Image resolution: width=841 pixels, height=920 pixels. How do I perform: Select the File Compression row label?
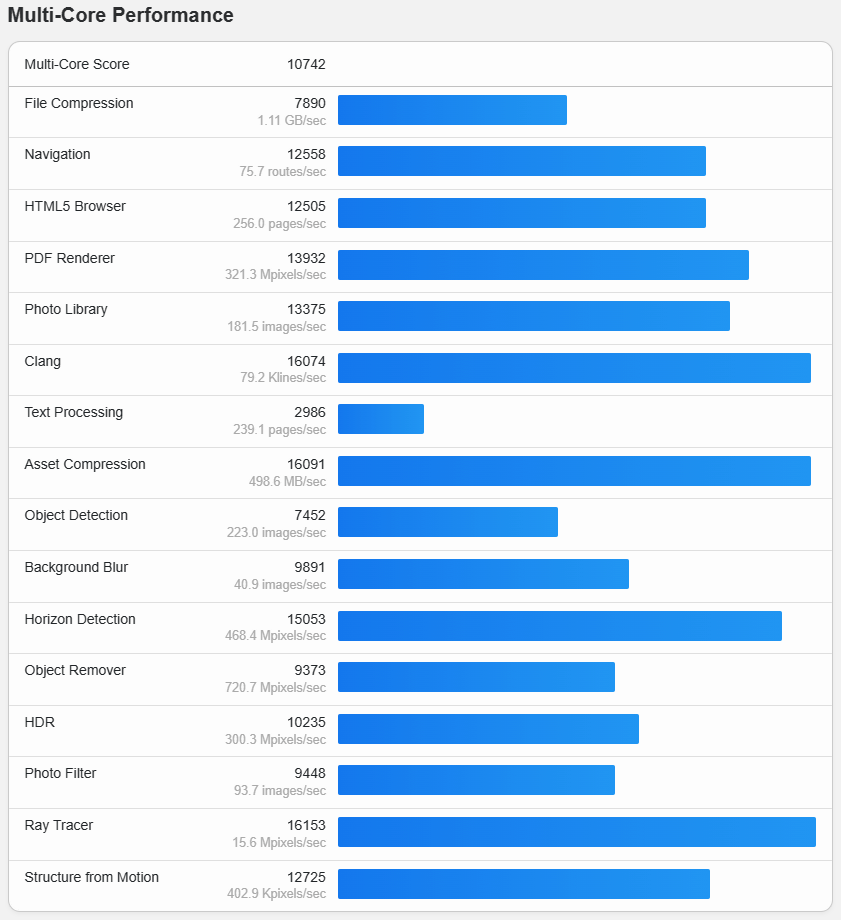click(79, 103)
